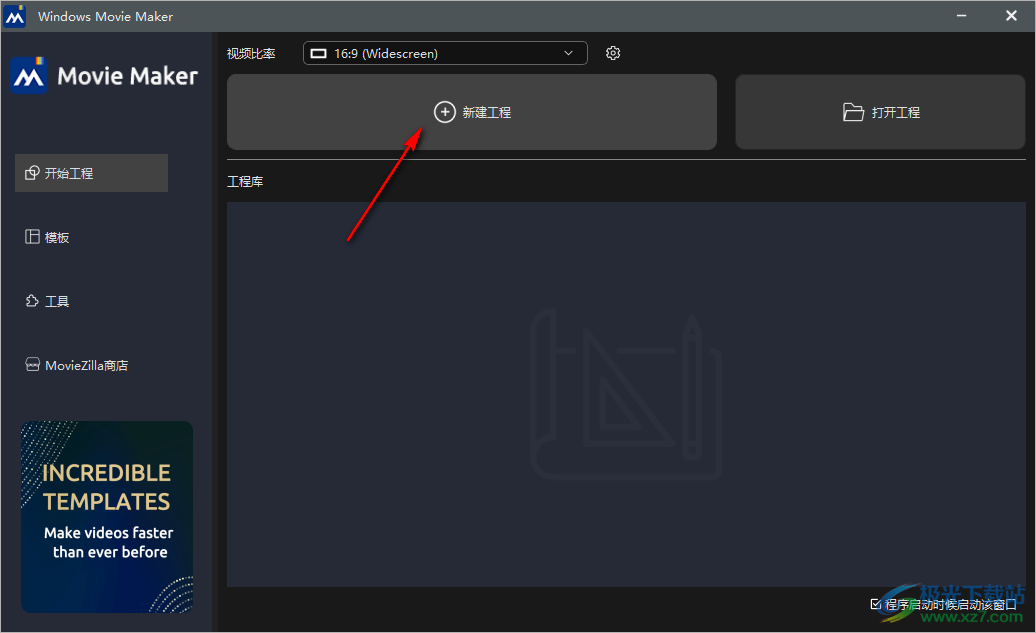Click the 视频比率 label
This screenshot has width=1036, height=633.
[x=251, y=54]
